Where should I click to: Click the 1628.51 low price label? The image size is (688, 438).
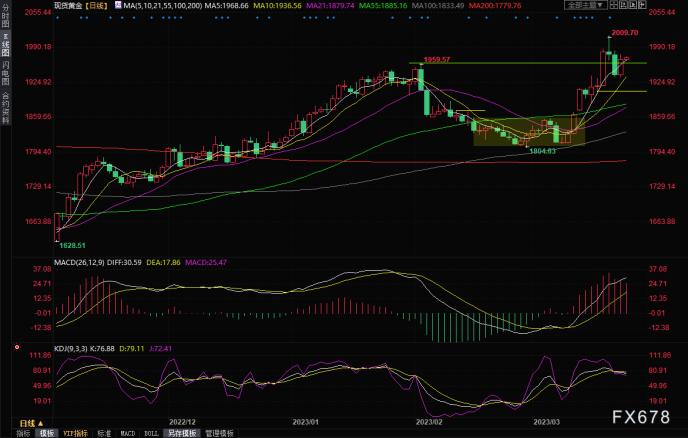72,245
